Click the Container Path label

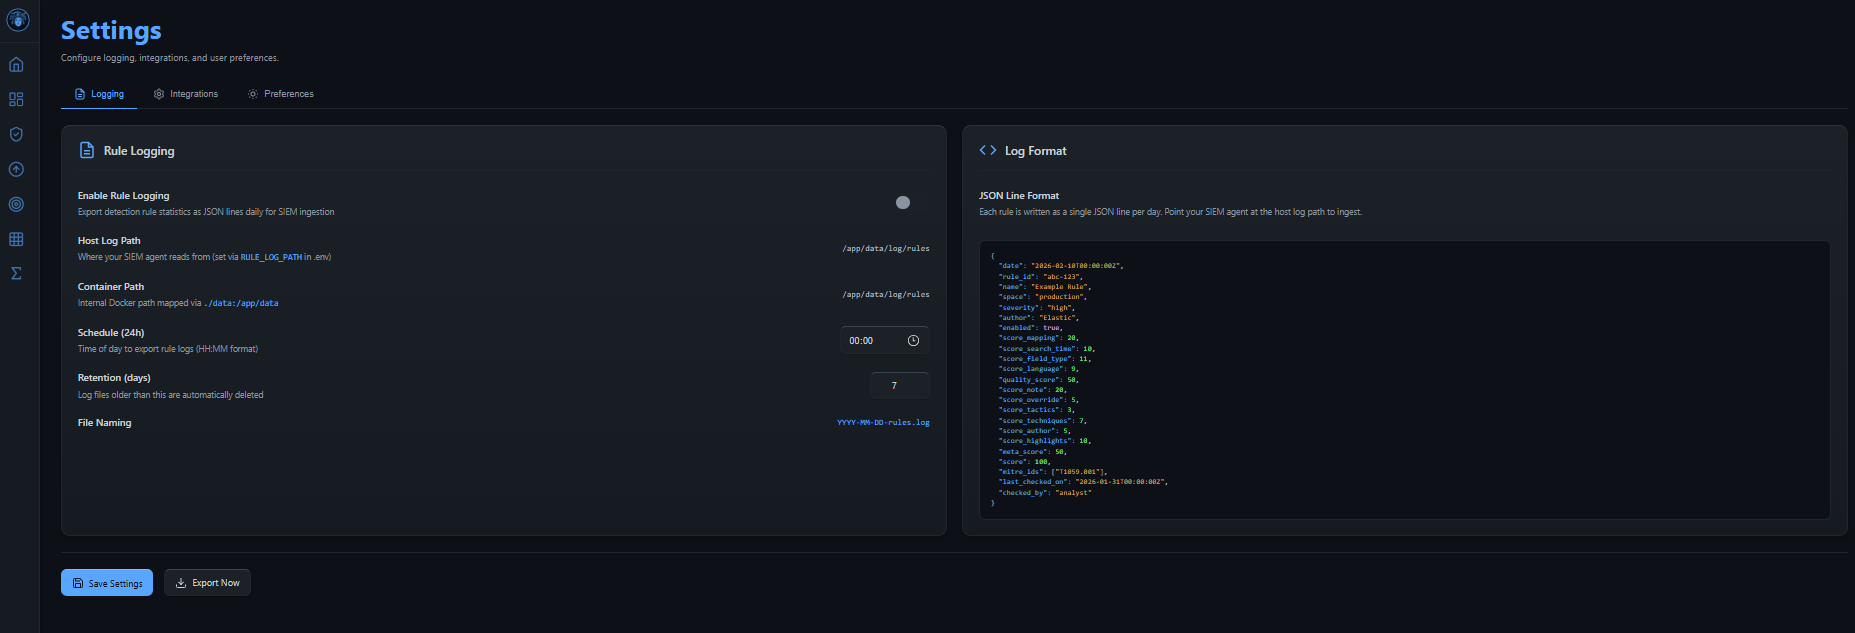point(111,287)
